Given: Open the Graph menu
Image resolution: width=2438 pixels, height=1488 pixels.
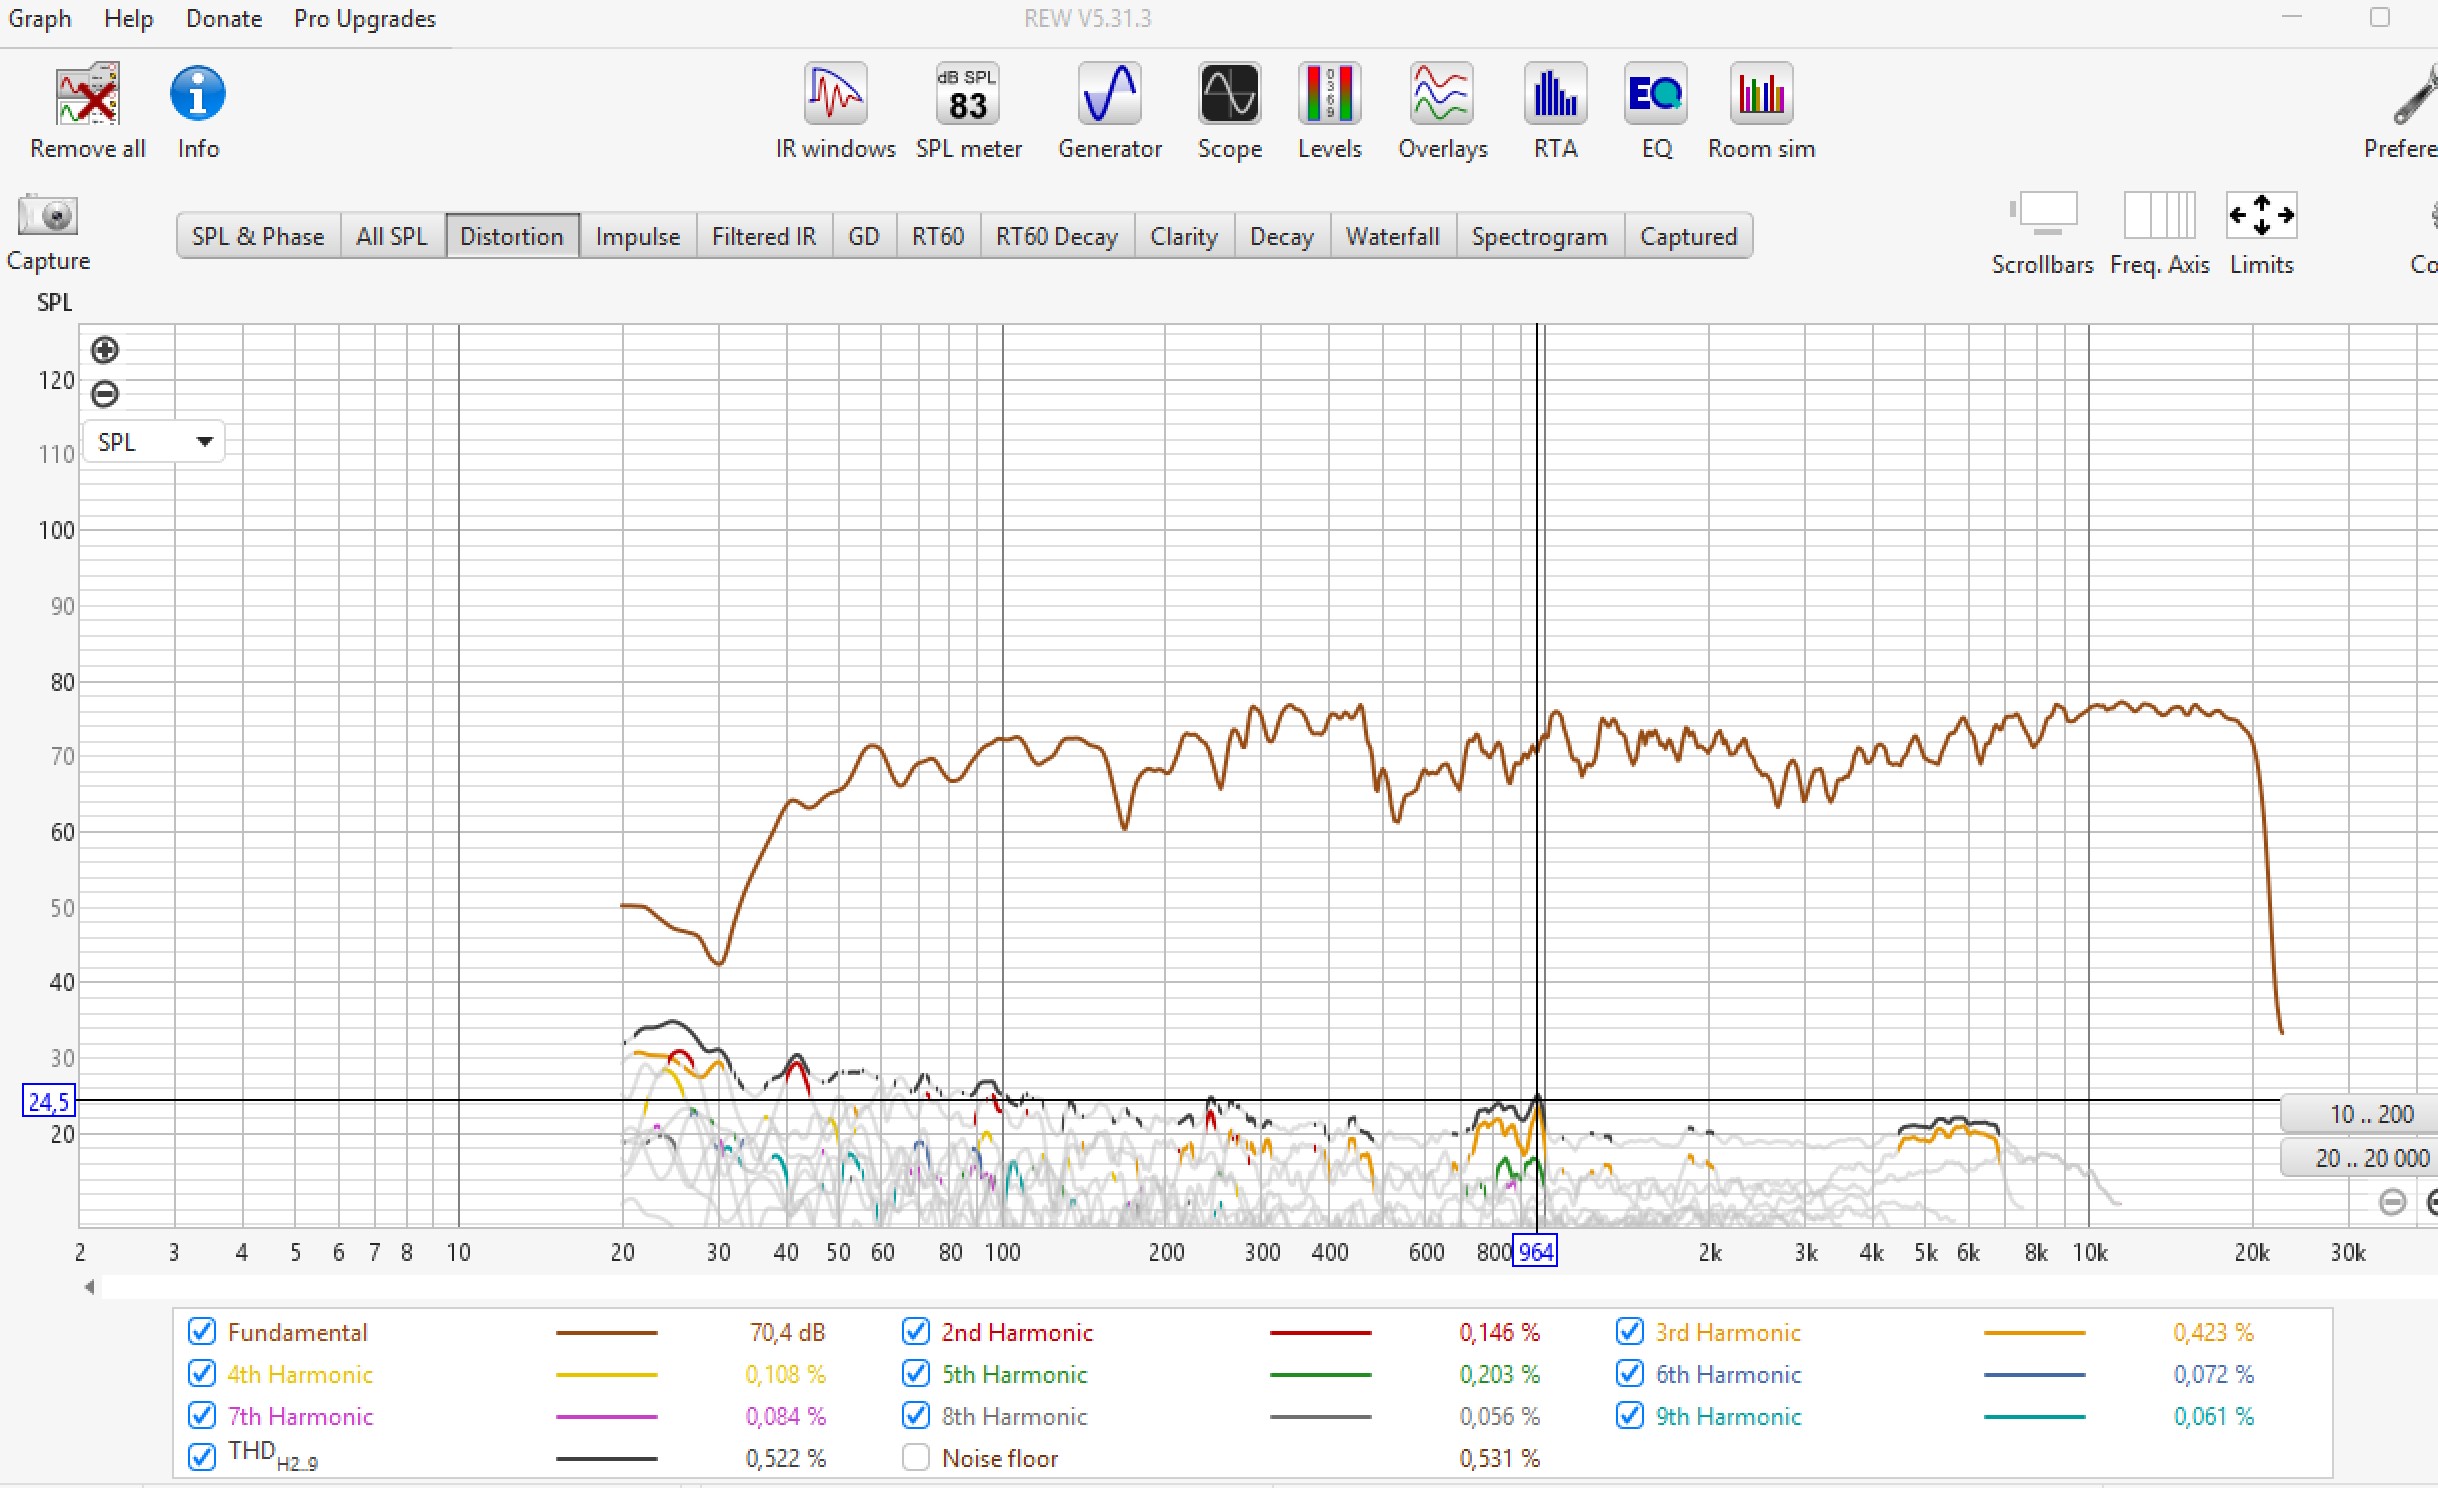Looking at the screenshot, I should coord(40,19).
